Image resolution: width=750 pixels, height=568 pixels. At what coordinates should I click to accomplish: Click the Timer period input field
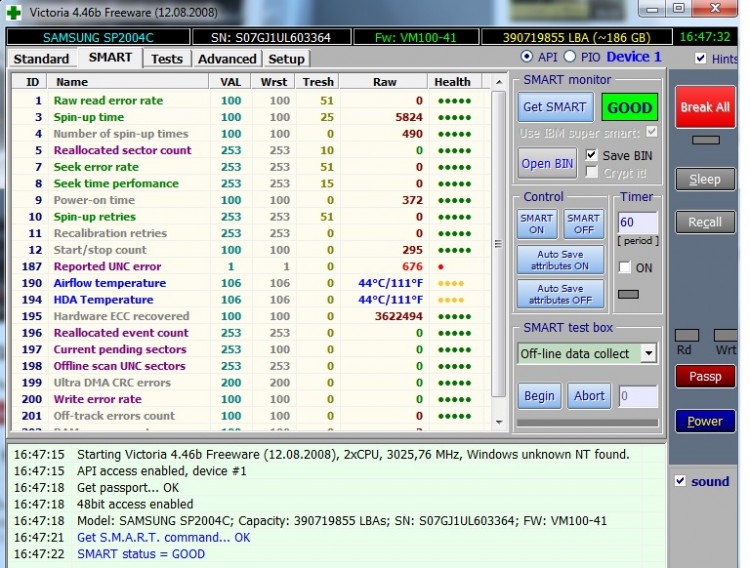click(x=638, y=222)
